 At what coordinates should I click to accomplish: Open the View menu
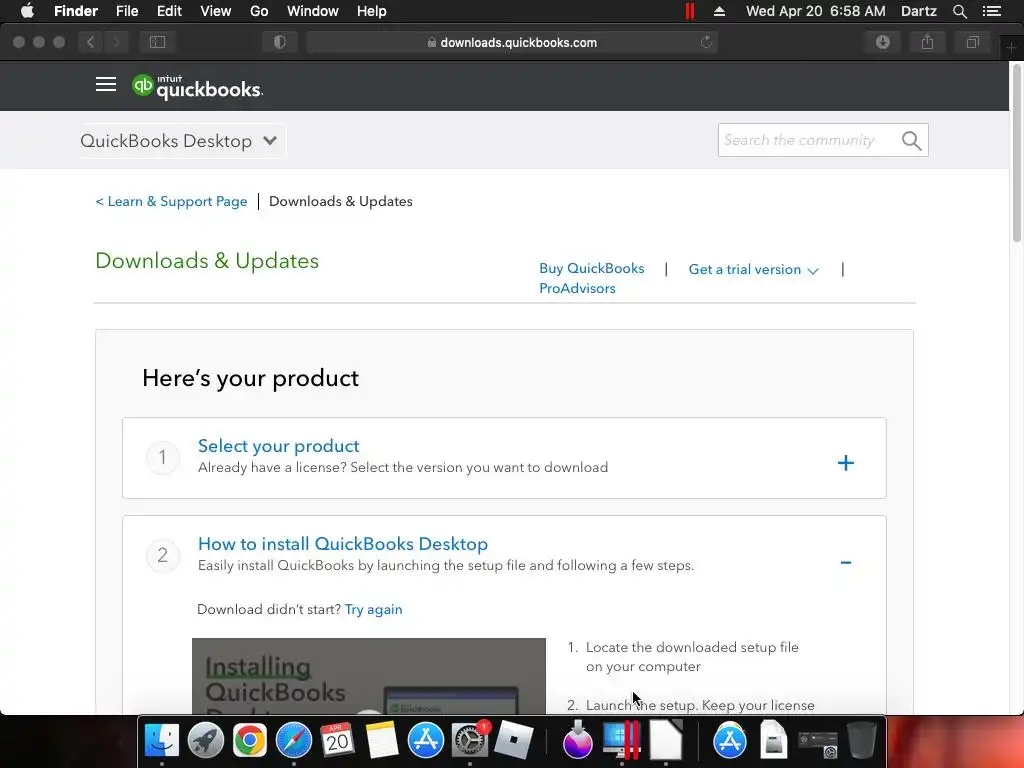[216, 11]
